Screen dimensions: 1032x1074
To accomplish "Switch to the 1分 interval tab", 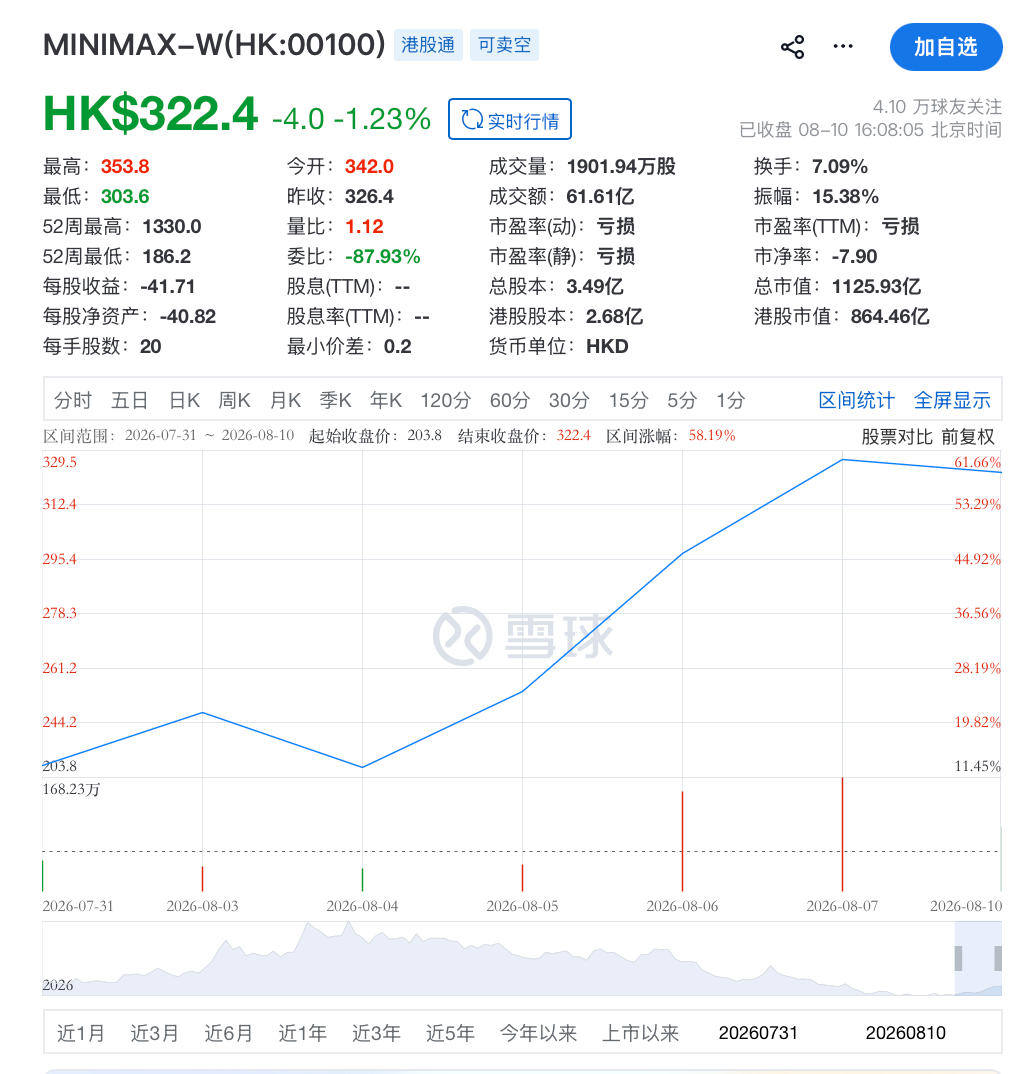I will coord(730,400).
